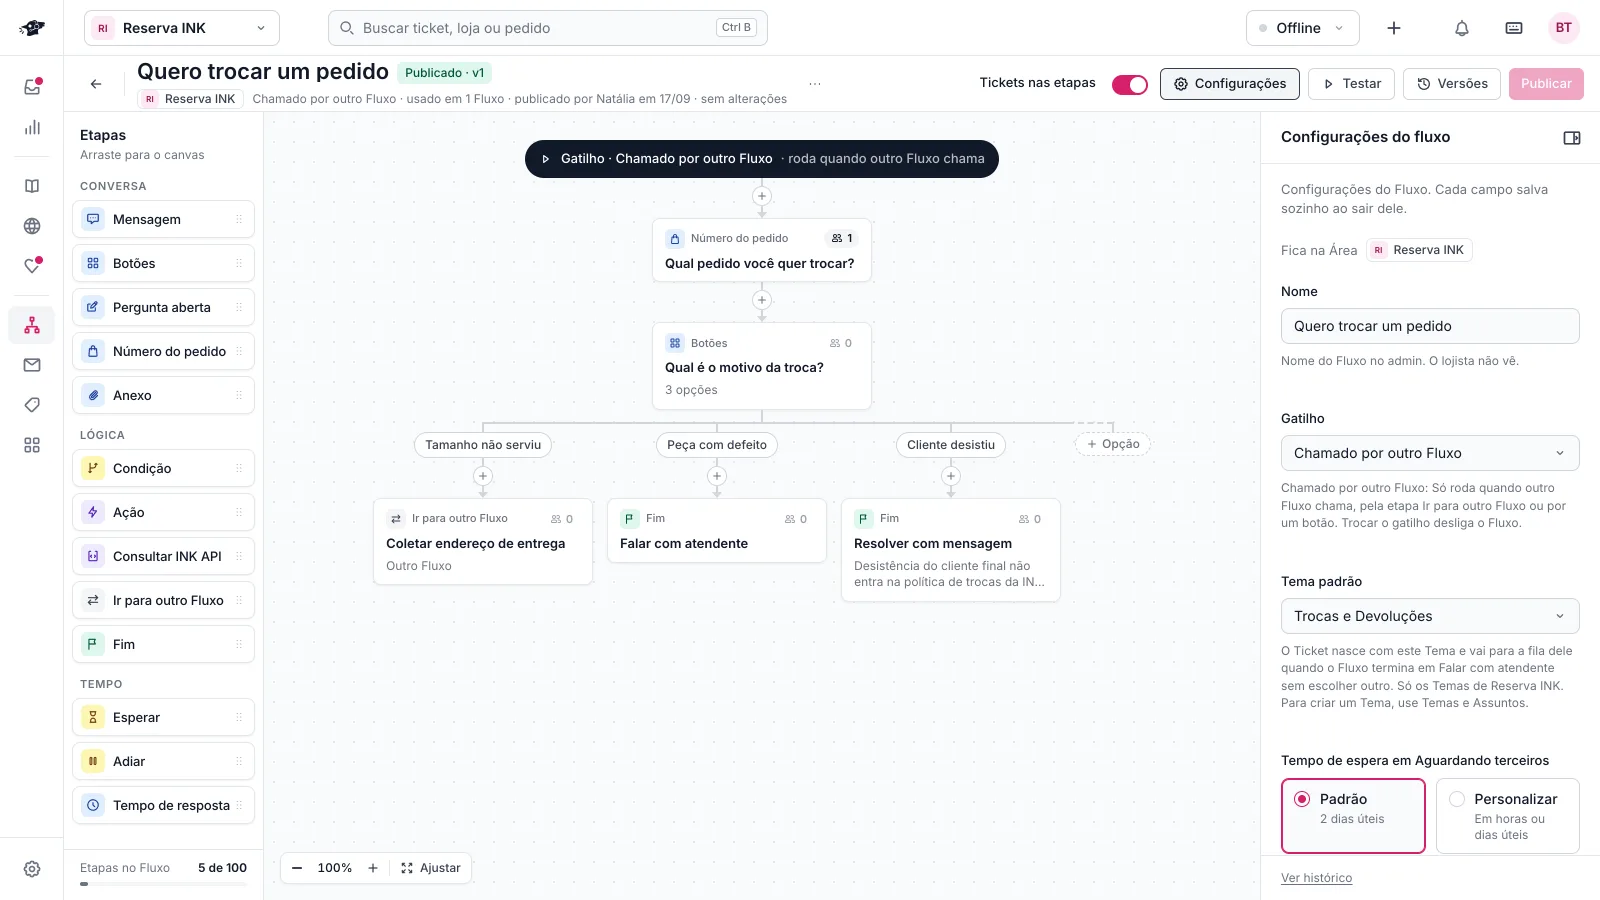Select the Consultar INK API step
This screenshot has height=900, width=1600.
coord(163,556)
